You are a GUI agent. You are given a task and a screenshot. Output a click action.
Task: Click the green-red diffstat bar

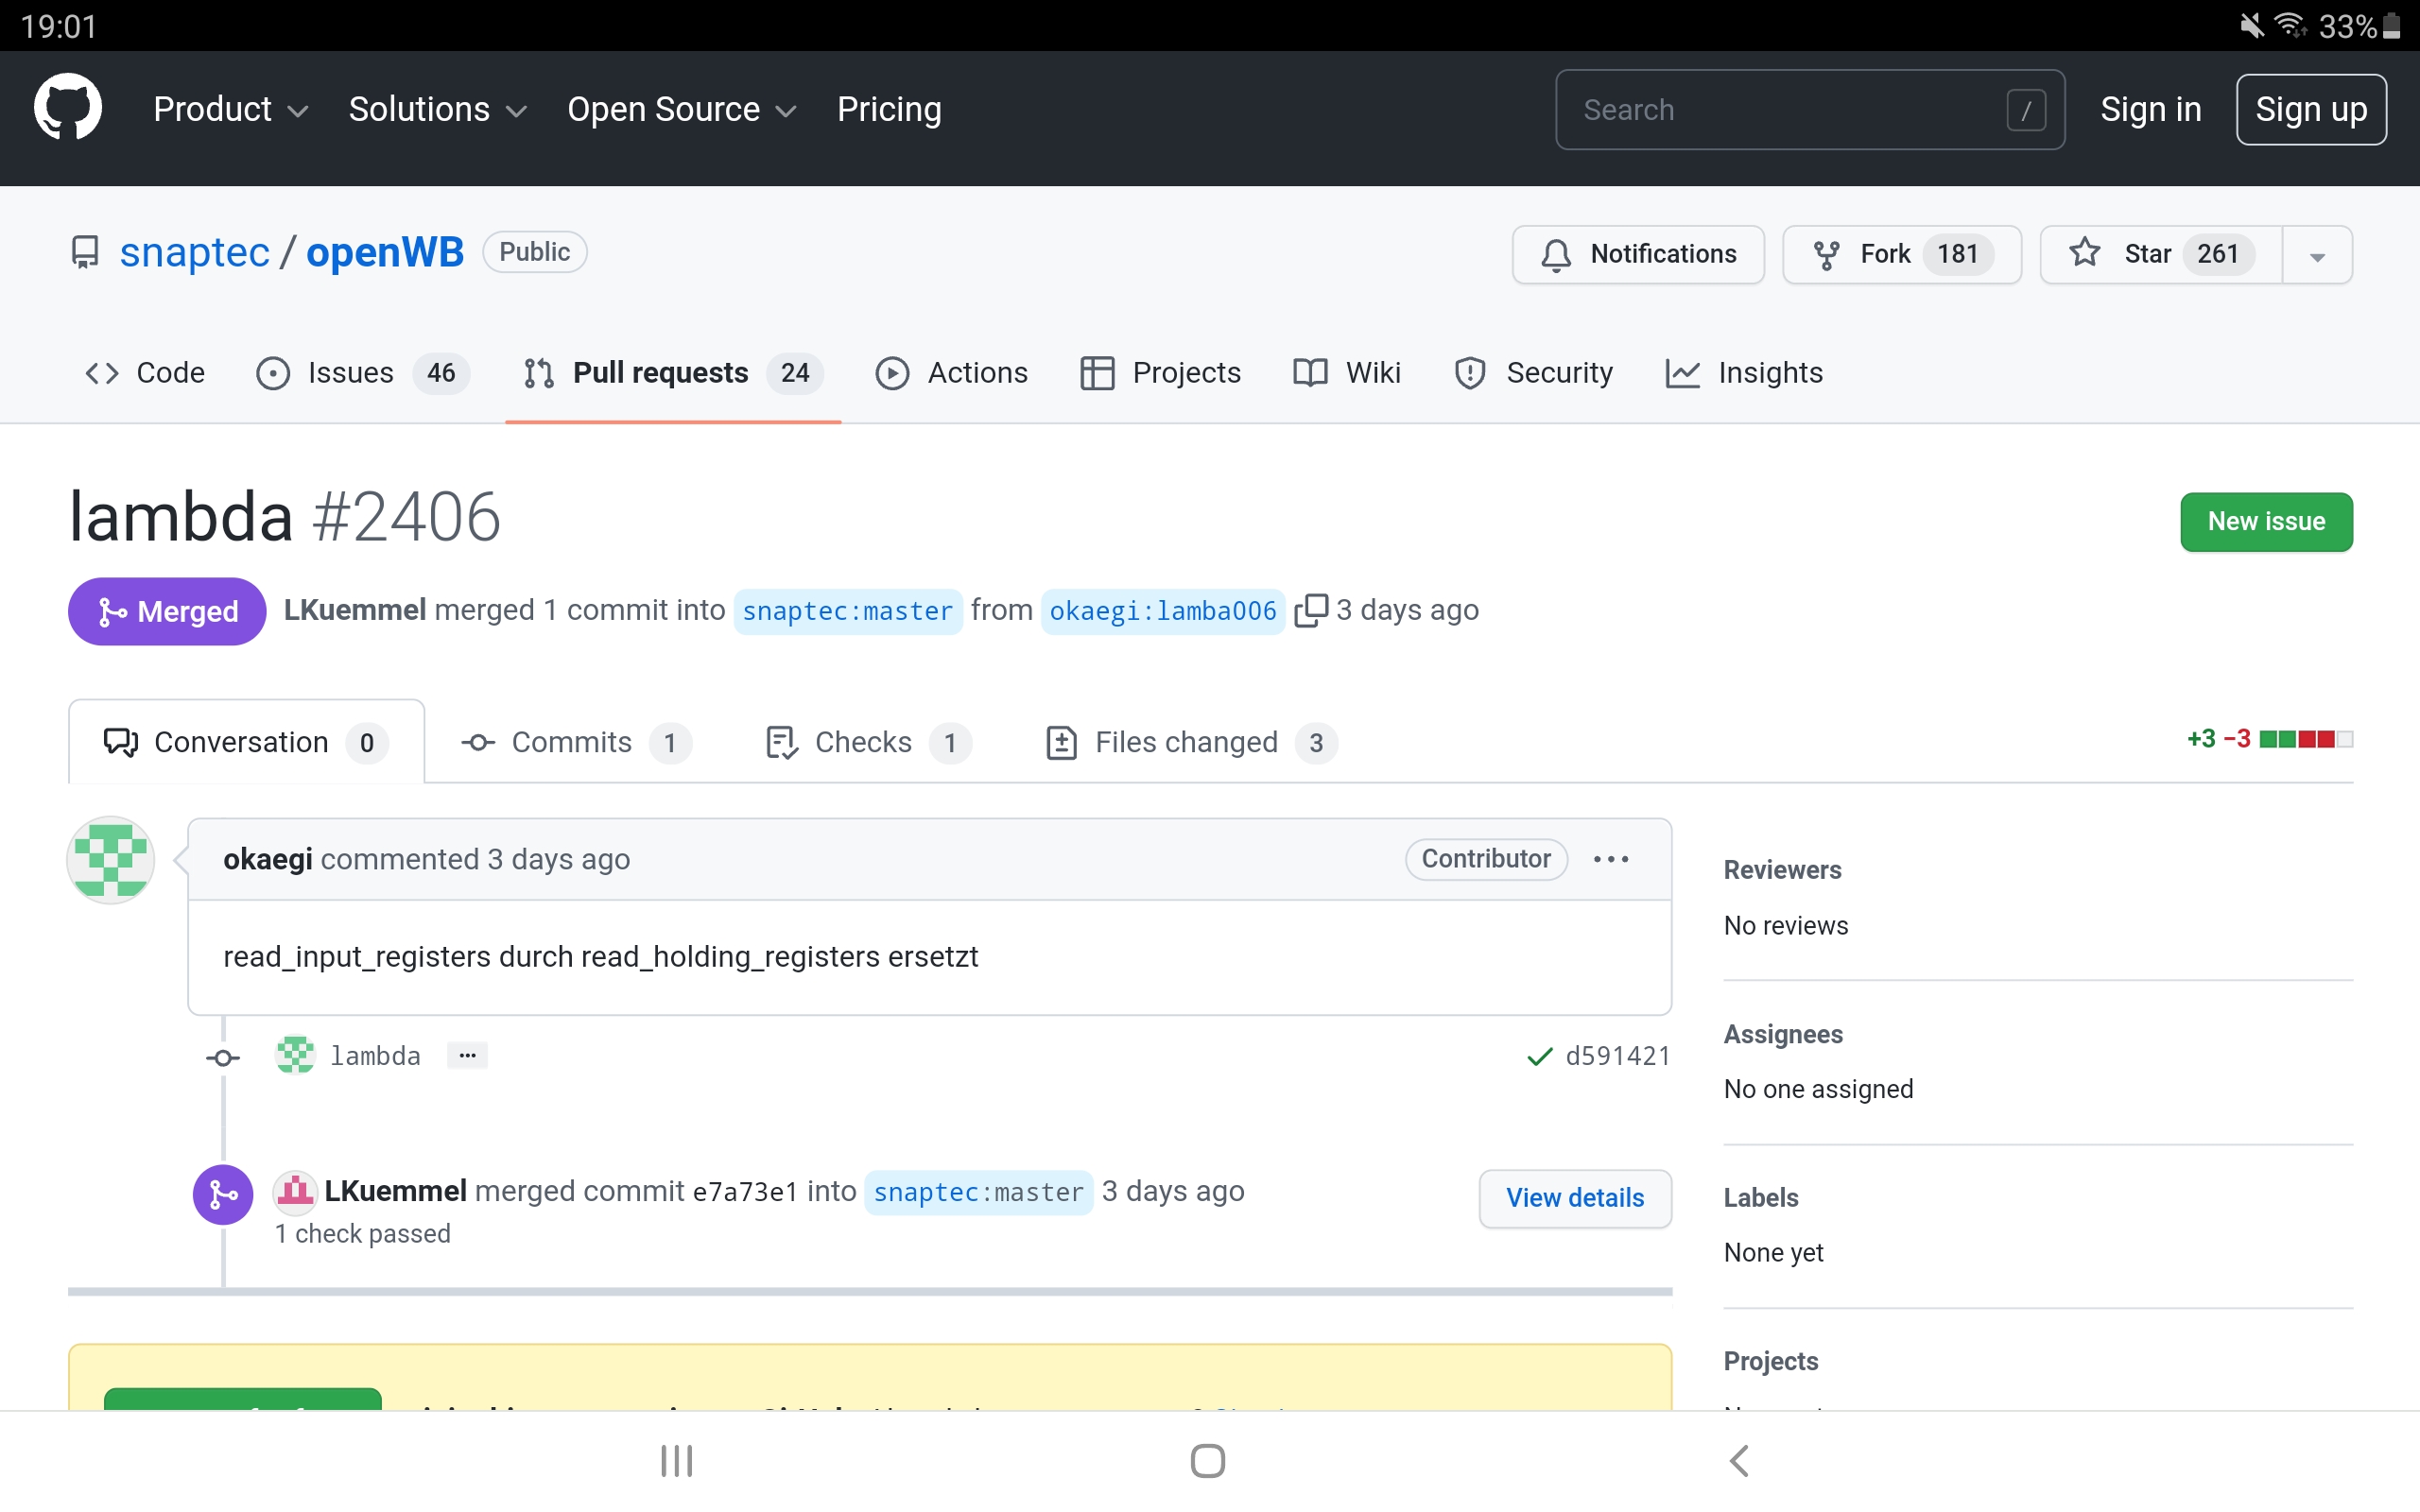[2305, 739]
